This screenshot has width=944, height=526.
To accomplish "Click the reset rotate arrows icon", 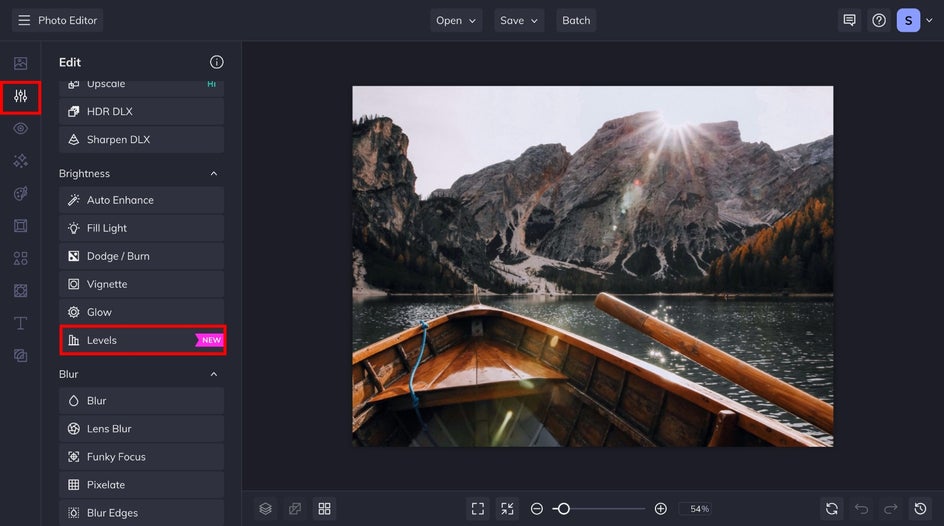I will click(x=832, y=509).
